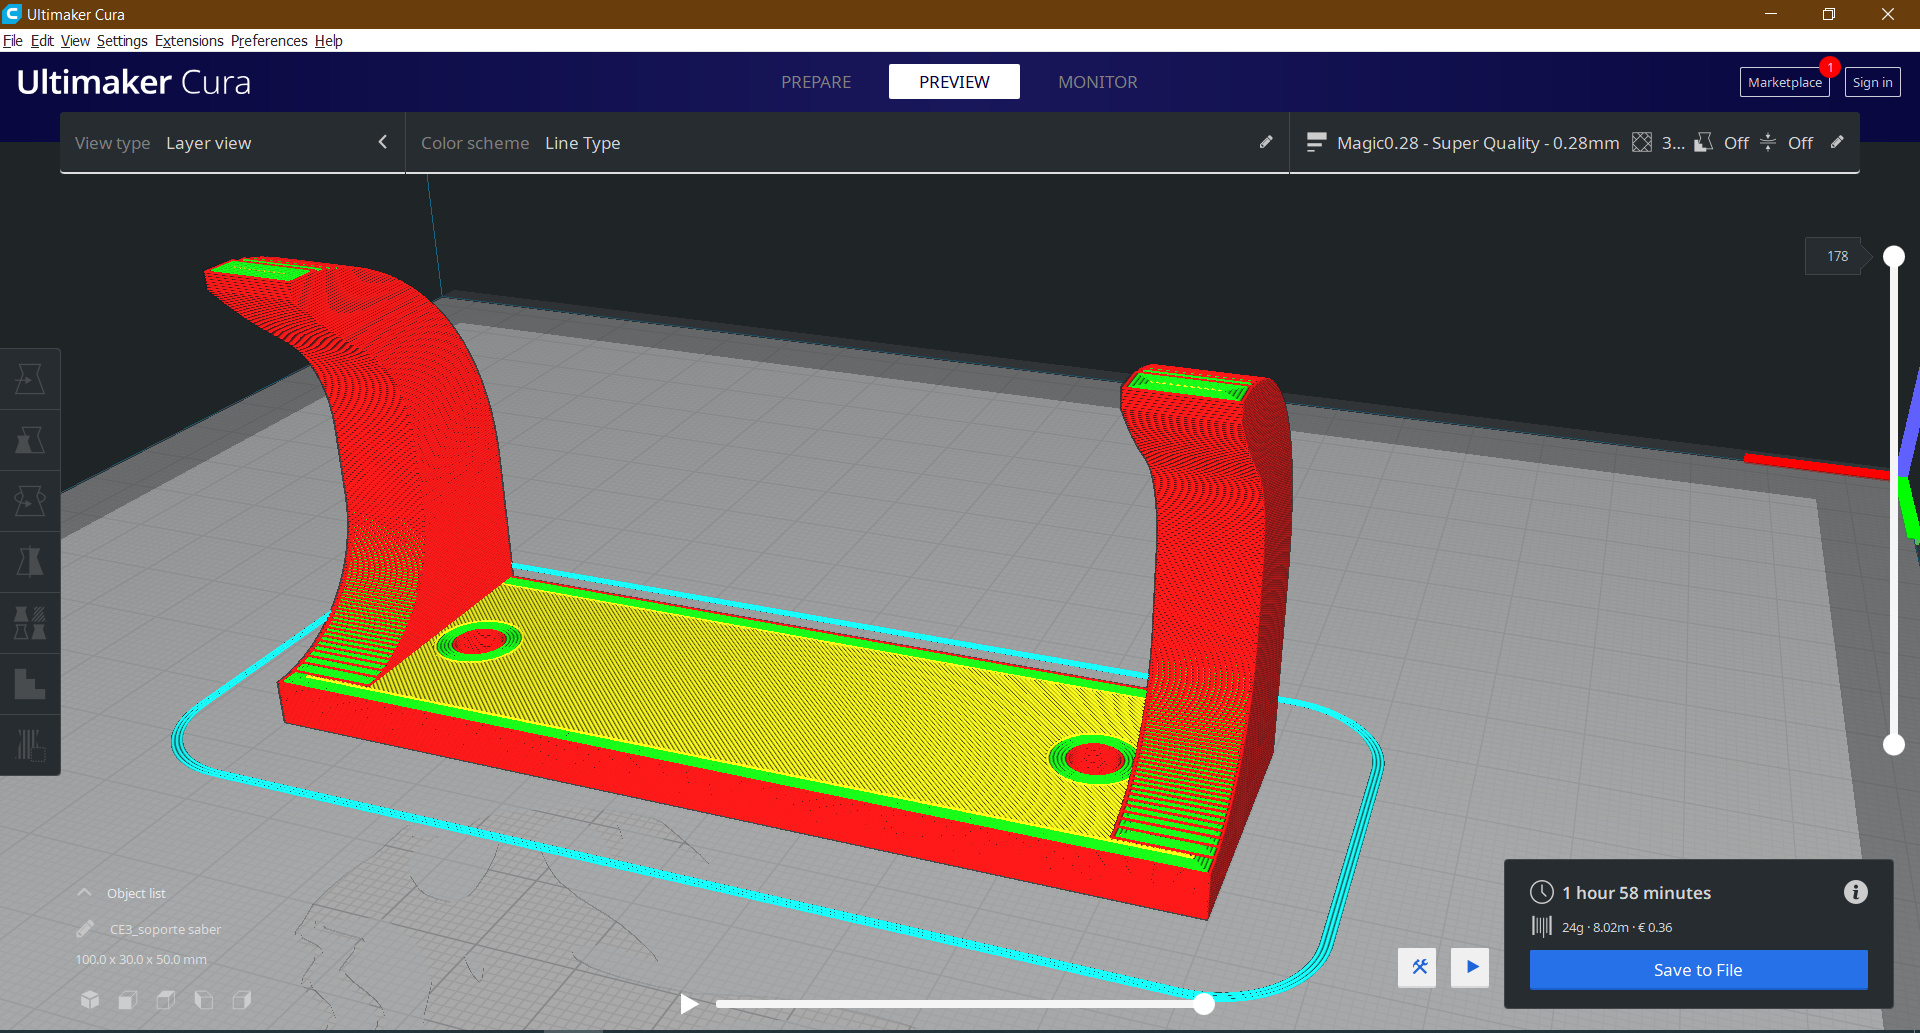Switch to 3D perspective view cube icon
This screenshot has width=1920, height=1033.
pyautogui.click(x=90, y=999)
